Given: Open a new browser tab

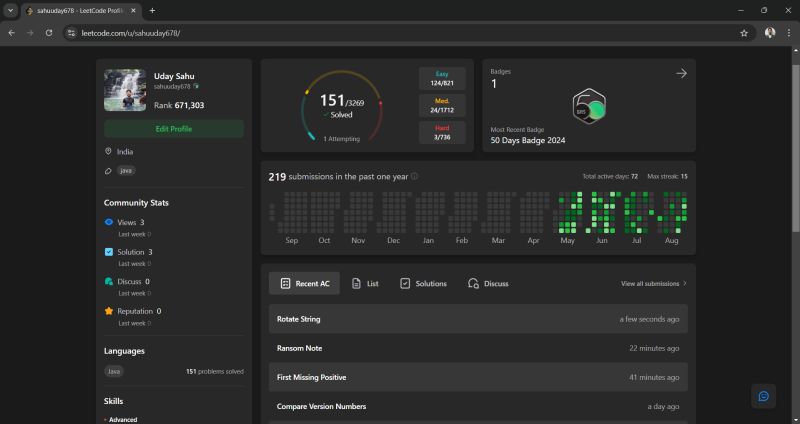Looking at the screenshot, I should coord(152,10).
